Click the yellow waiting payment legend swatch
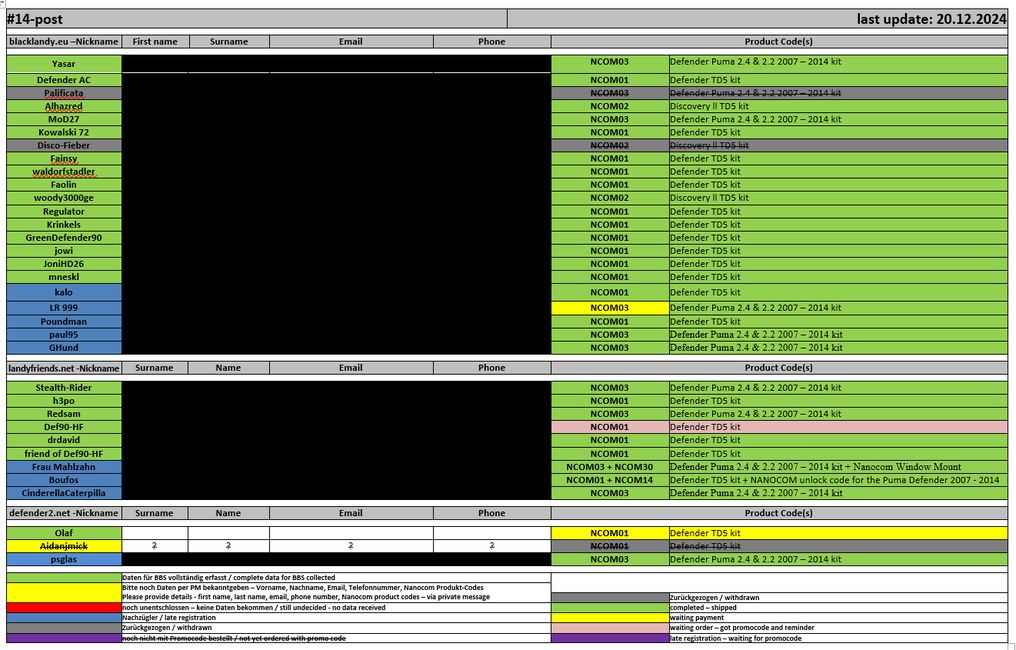 [610, 618]
